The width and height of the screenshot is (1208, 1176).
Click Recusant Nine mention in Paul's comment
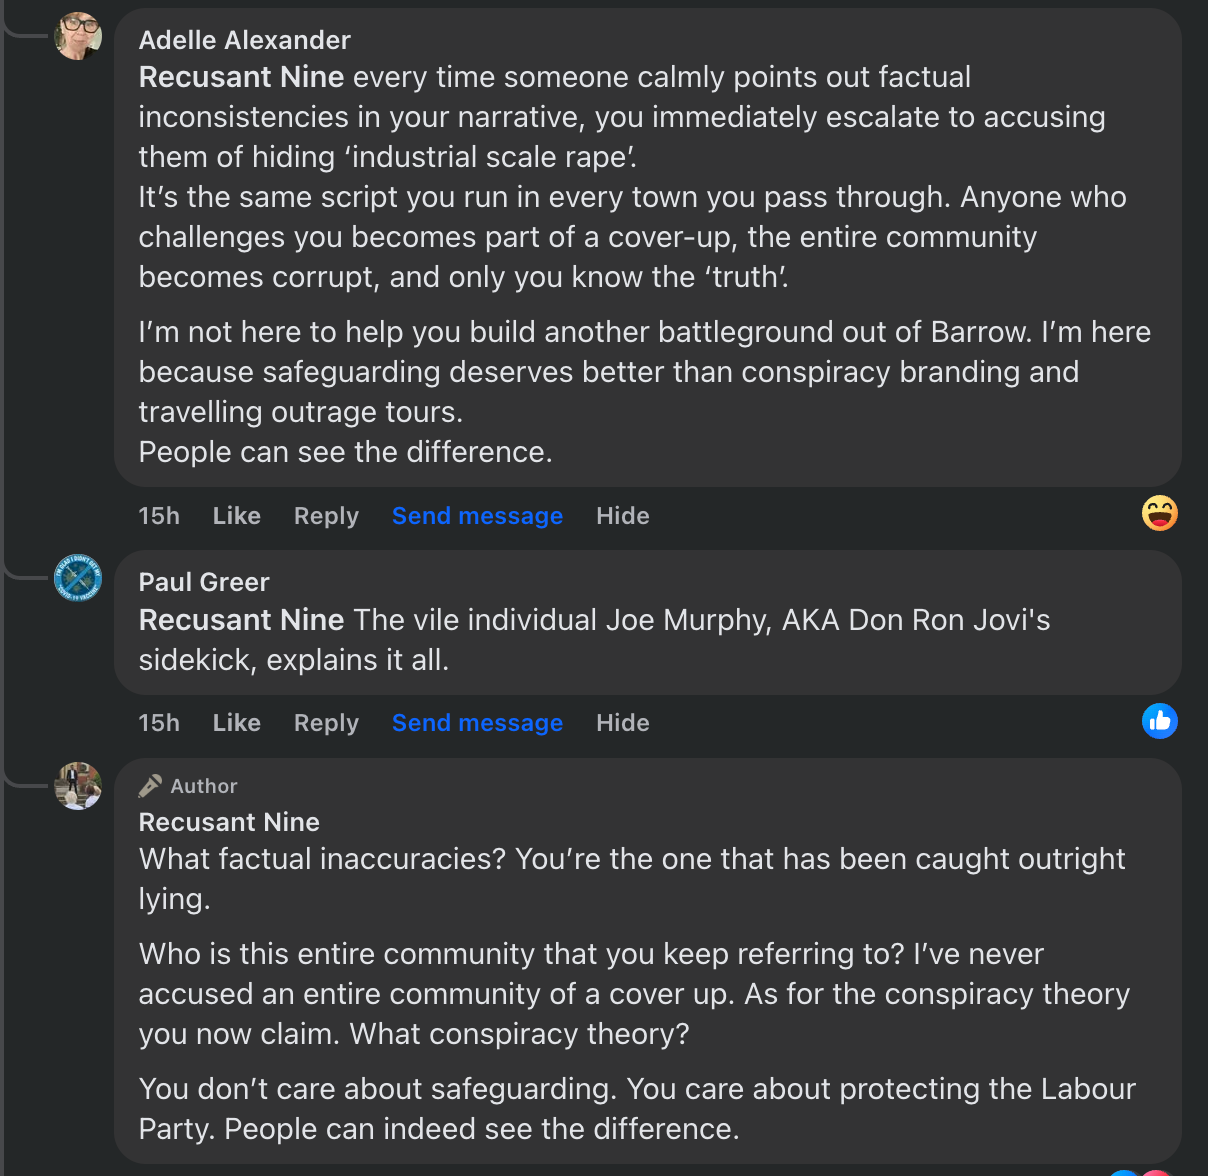[x=241, y=620]
